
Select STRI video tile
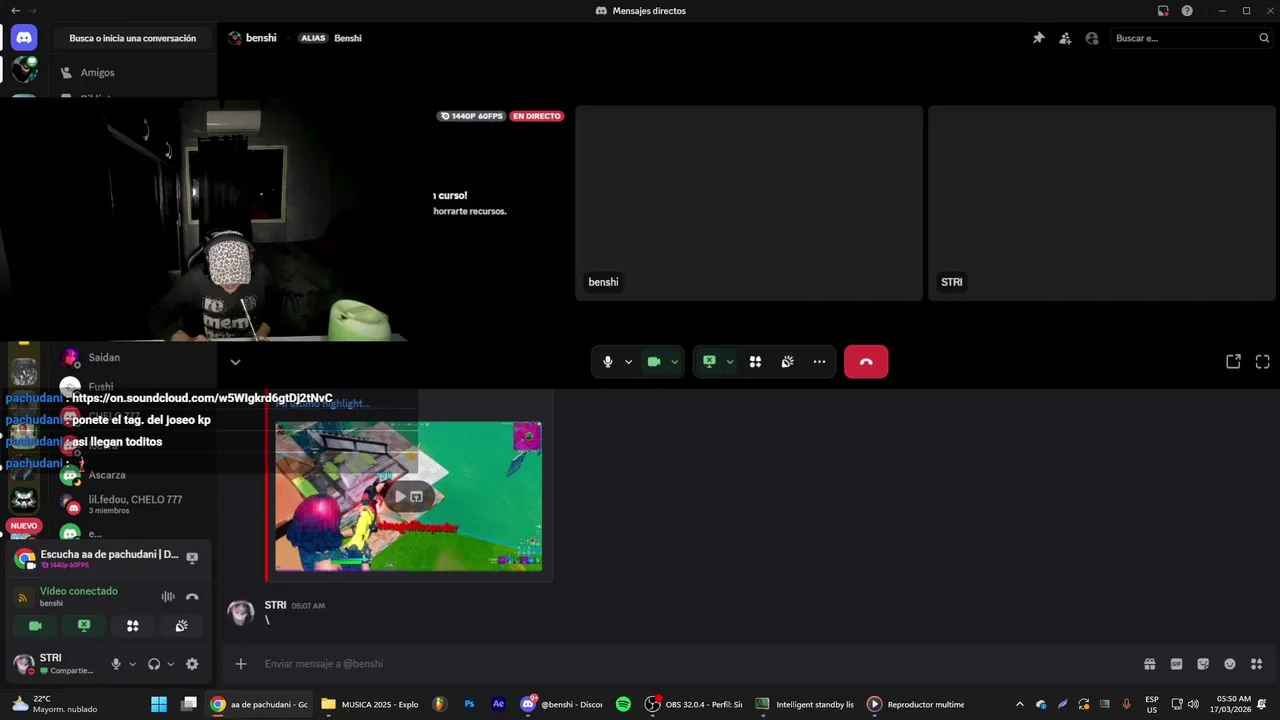(1103, 203)
